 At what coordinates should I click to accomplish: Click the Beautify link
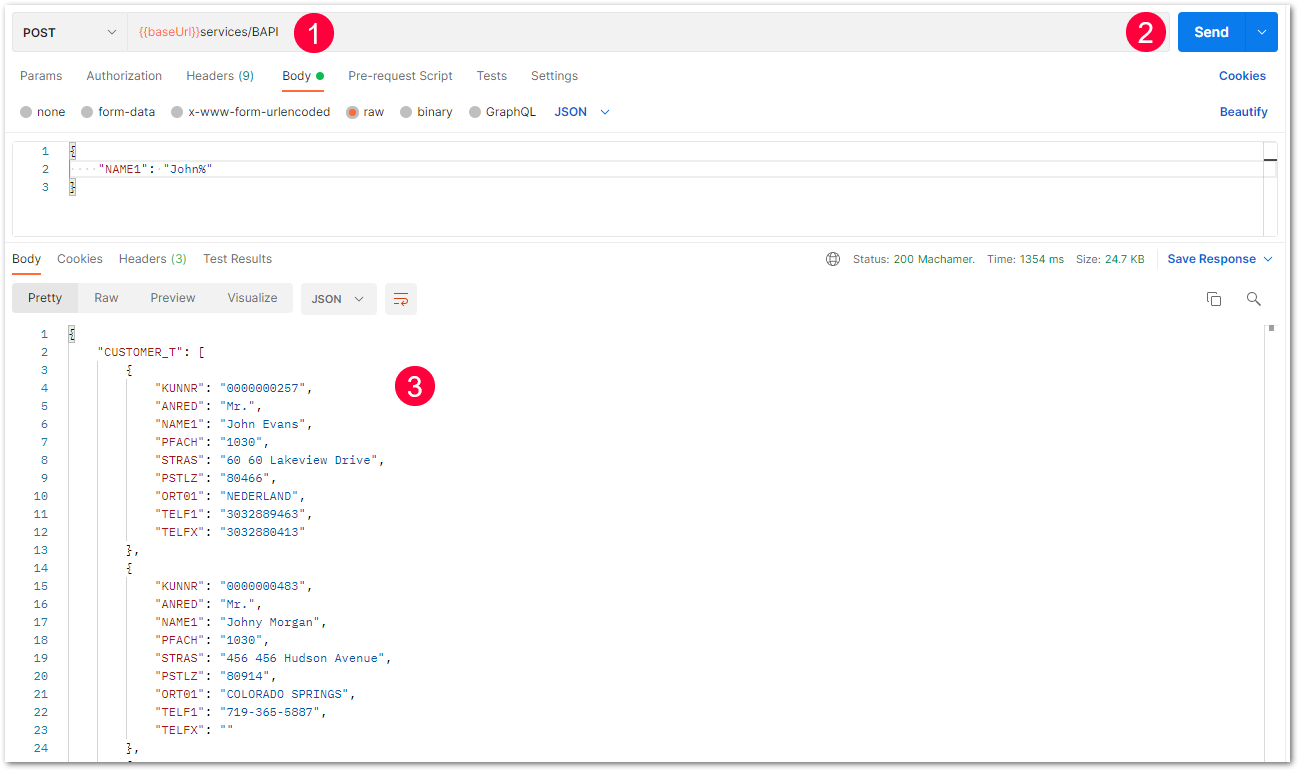[1243, 112]
